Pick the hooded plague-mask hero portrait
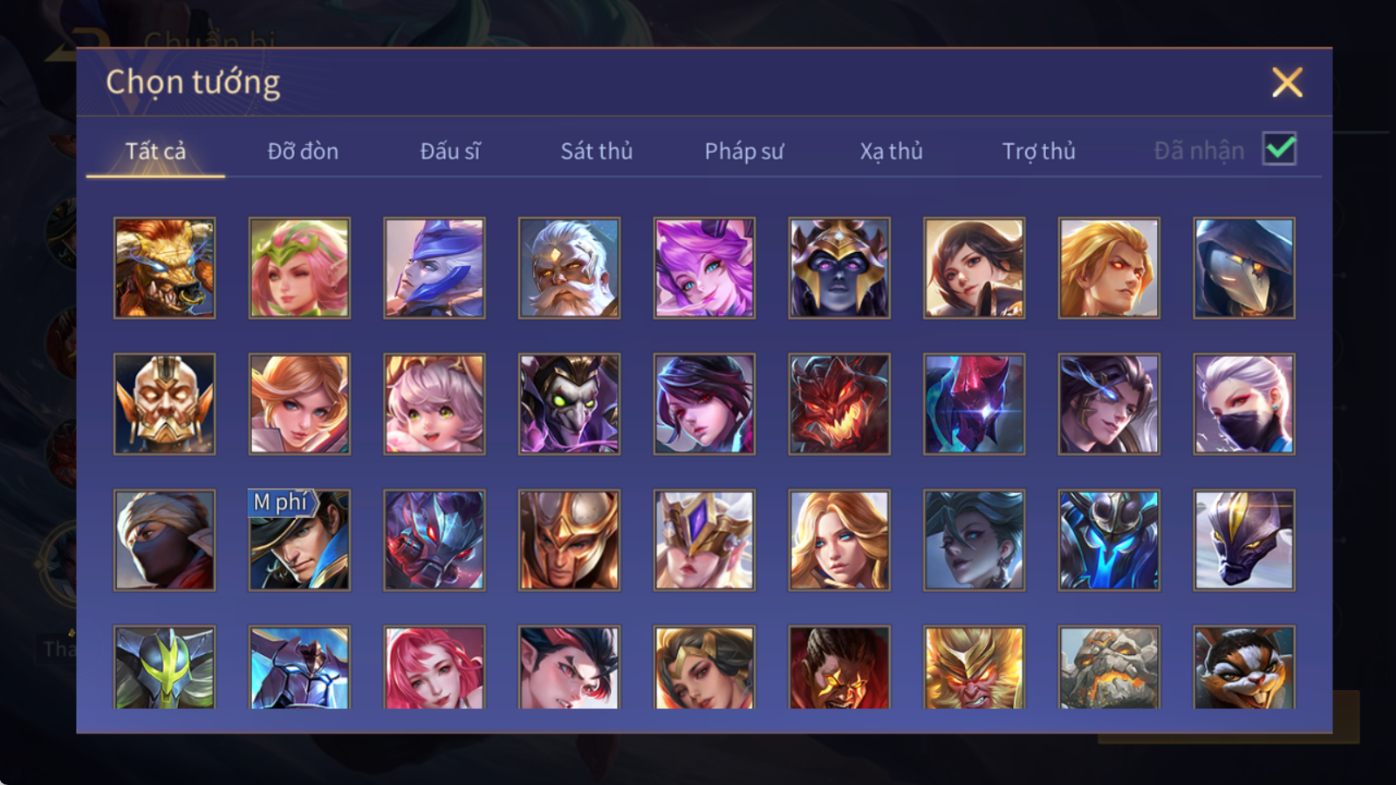The width and height of the screenshot is (1396, 785). [x=1244, y=268]
